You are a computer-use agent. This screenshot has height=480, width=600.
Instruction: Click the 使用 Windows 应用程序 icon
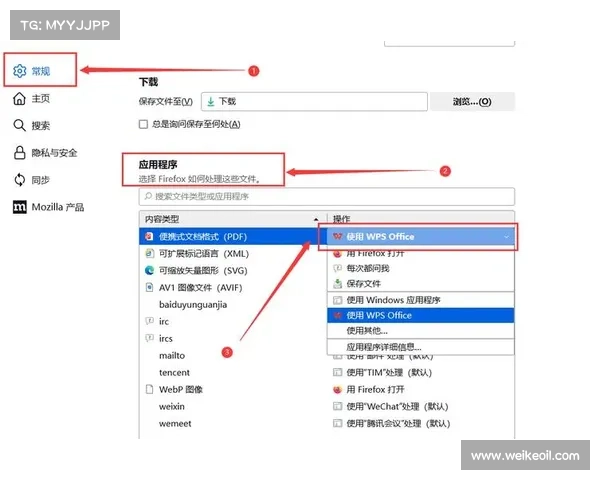pos(338,300)
